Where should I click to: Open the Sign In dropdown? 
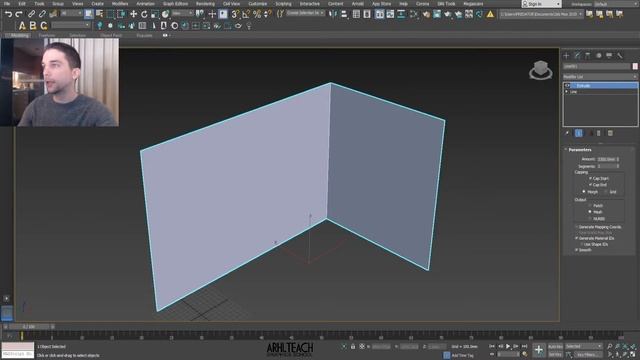click(541, 4)
